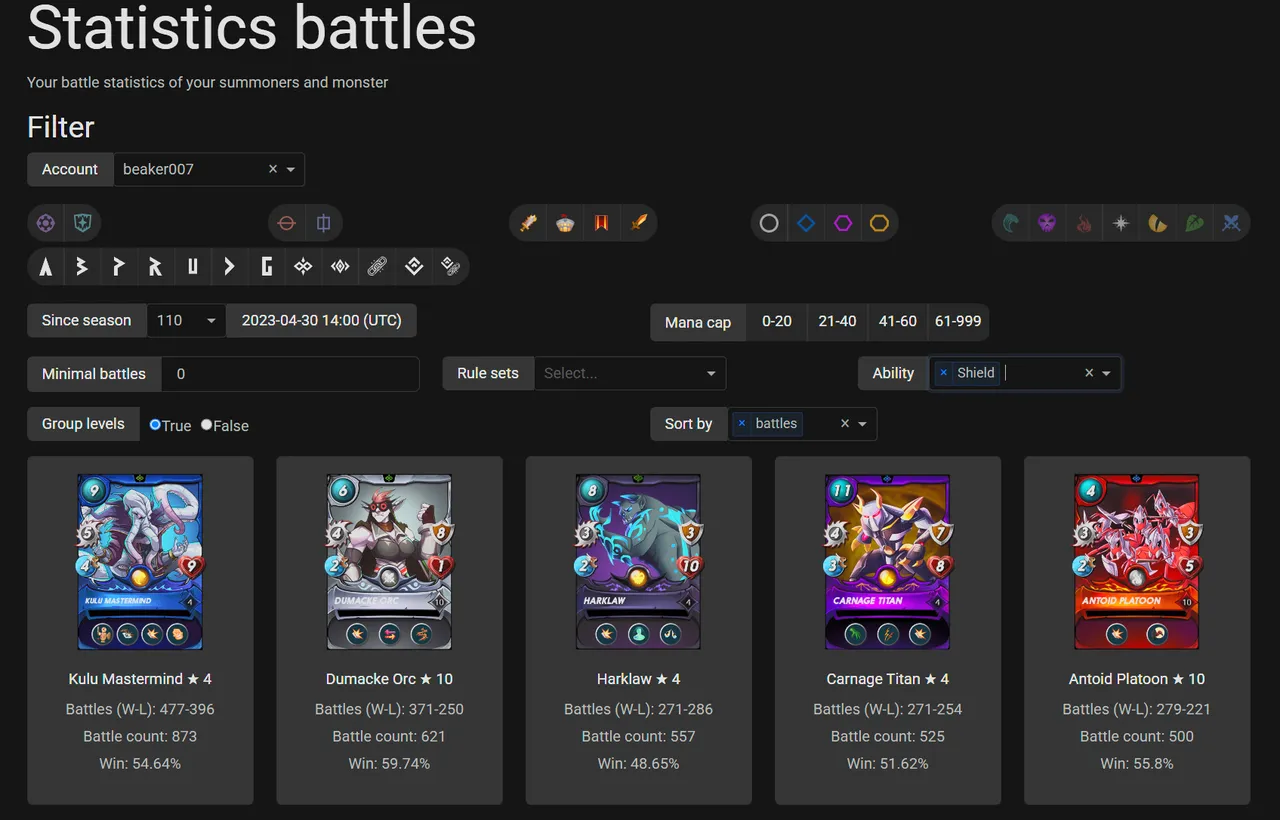Open the Kulu Mastermind card image
The height and width of the screenshot is (820, 1280).
coord(140,562)
